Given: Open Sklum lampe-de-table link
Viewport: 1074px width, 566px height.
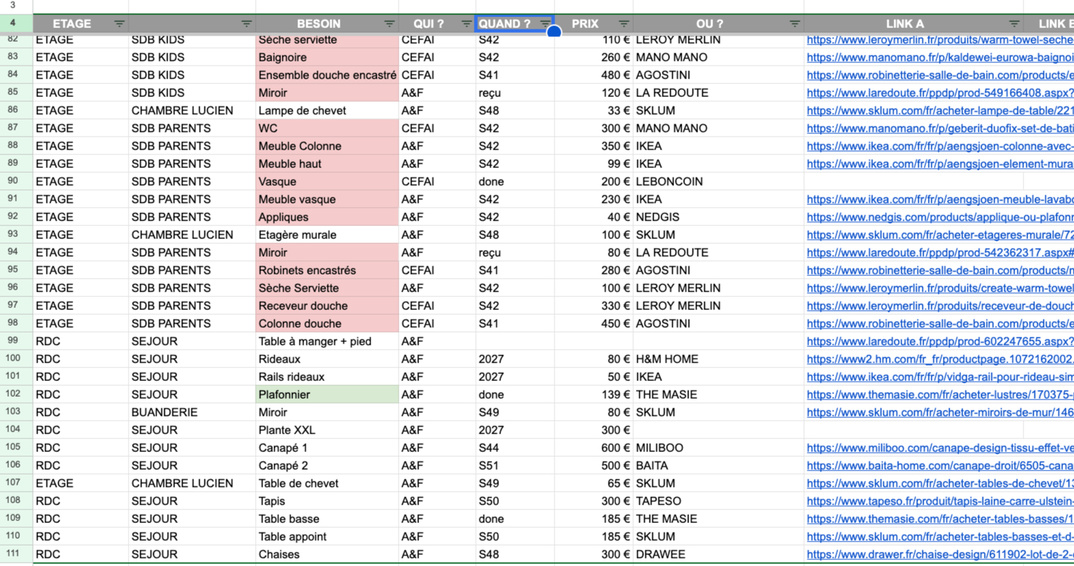Looking at the screenshot, I should click(940, 111).
